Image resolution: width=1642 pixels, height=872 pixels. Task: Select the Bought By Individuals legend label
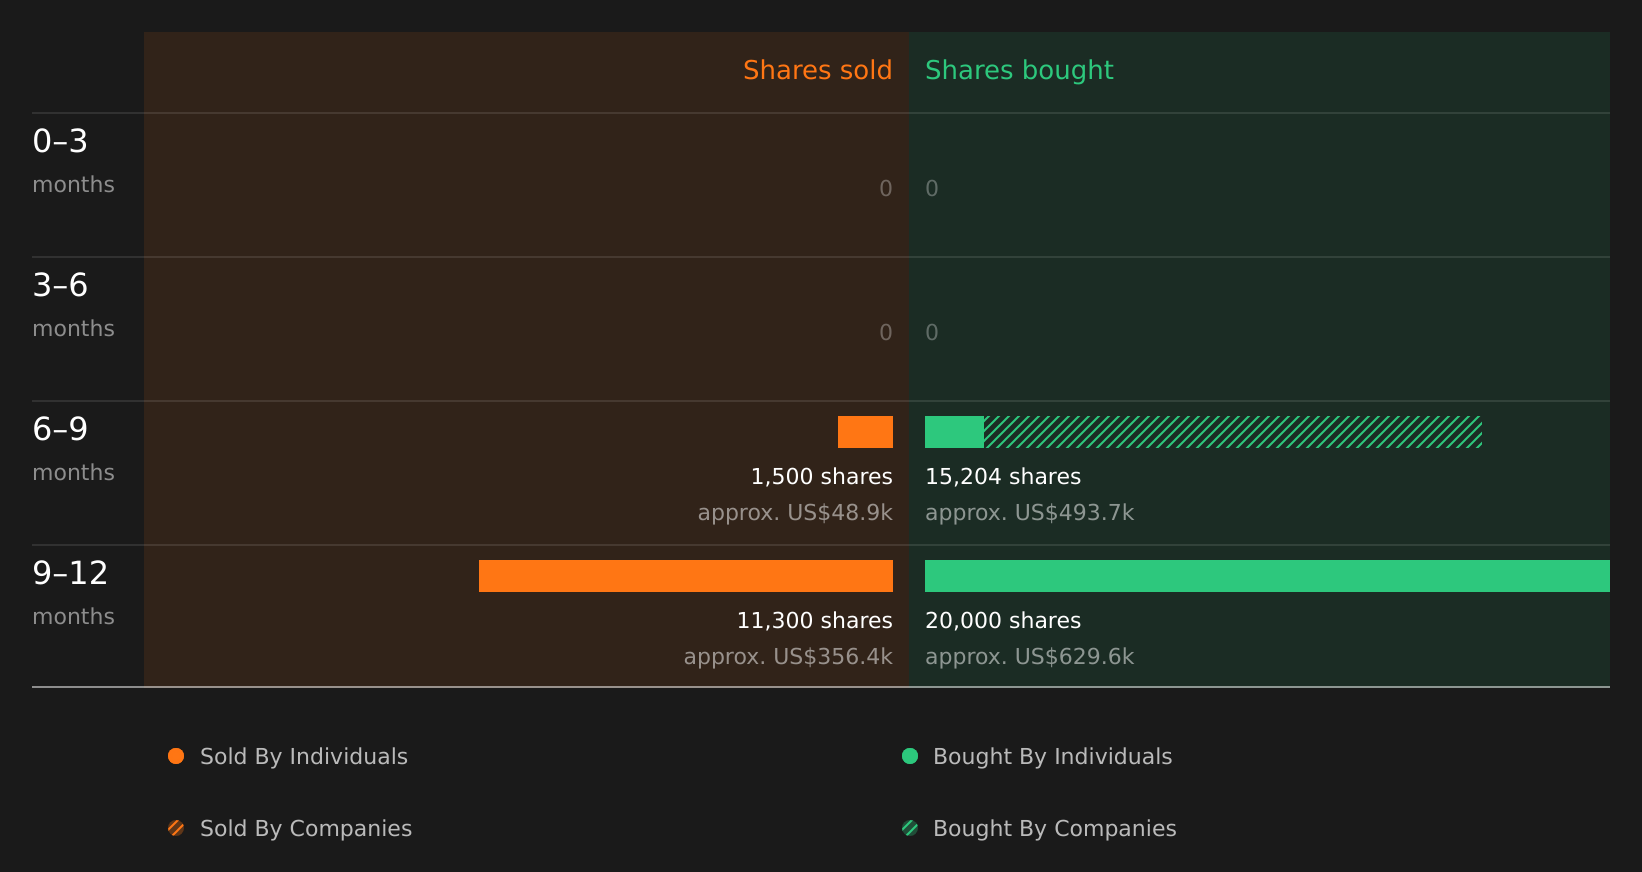pos(1053,757)
